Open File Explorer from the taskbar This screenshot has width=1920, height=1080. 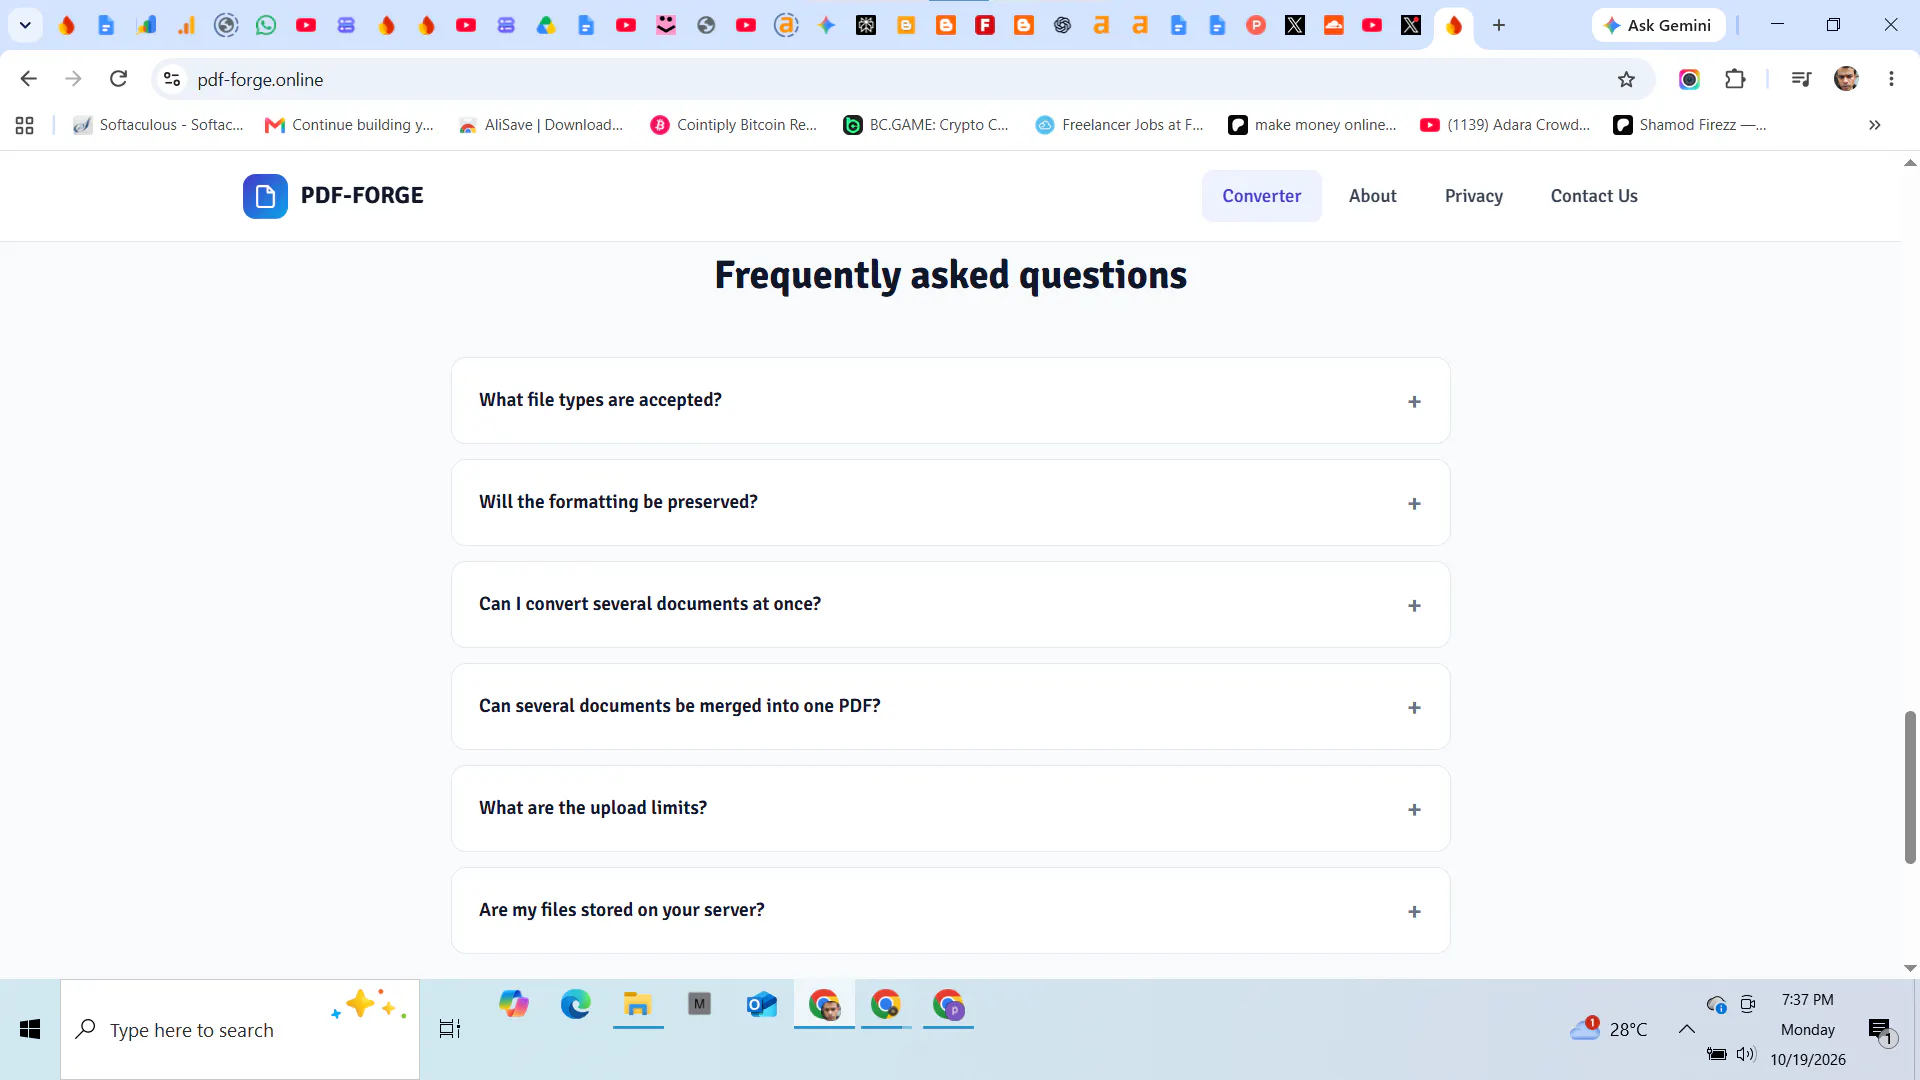[x=638, y=1004]
